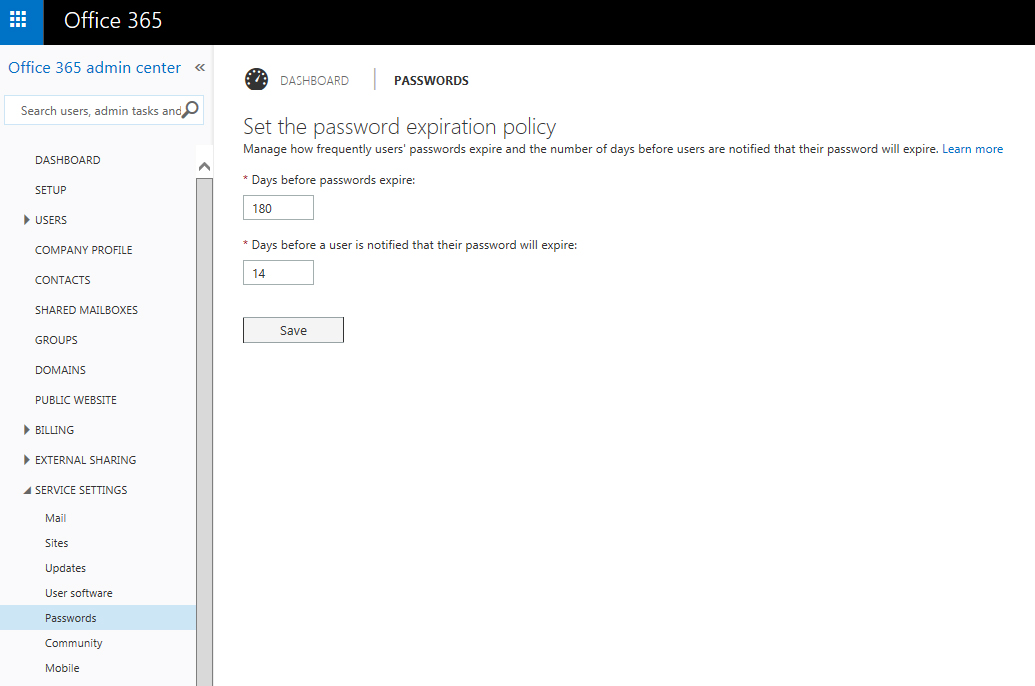Screen dimensions: 1035x686
Task: Go to SHARED MAILBOXES
Action: point(86,309)
